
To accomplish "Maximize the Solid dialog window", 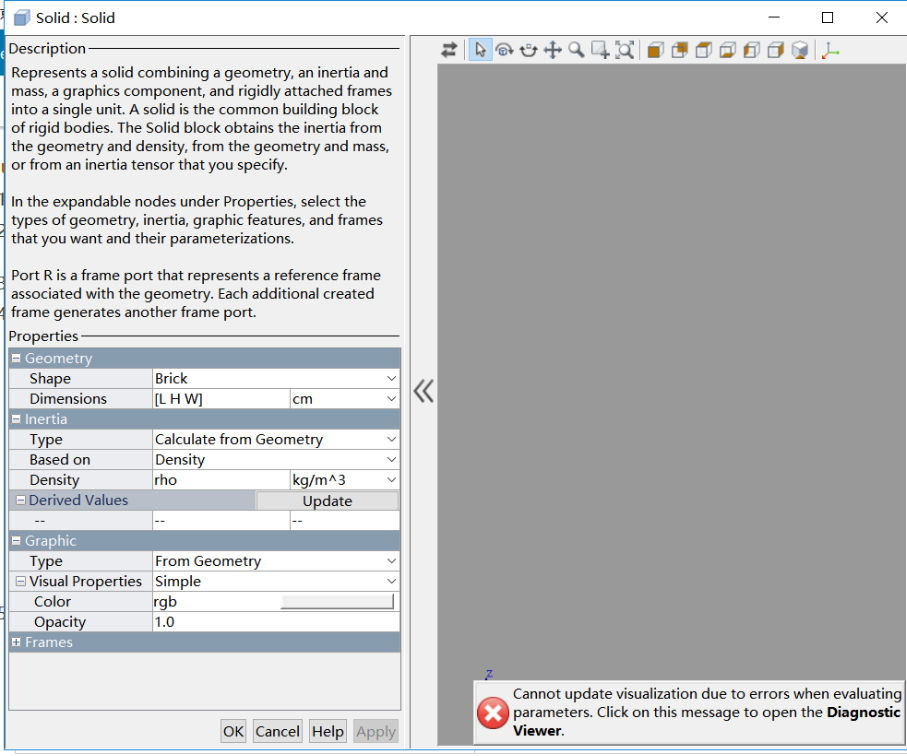I will [827, 17].
